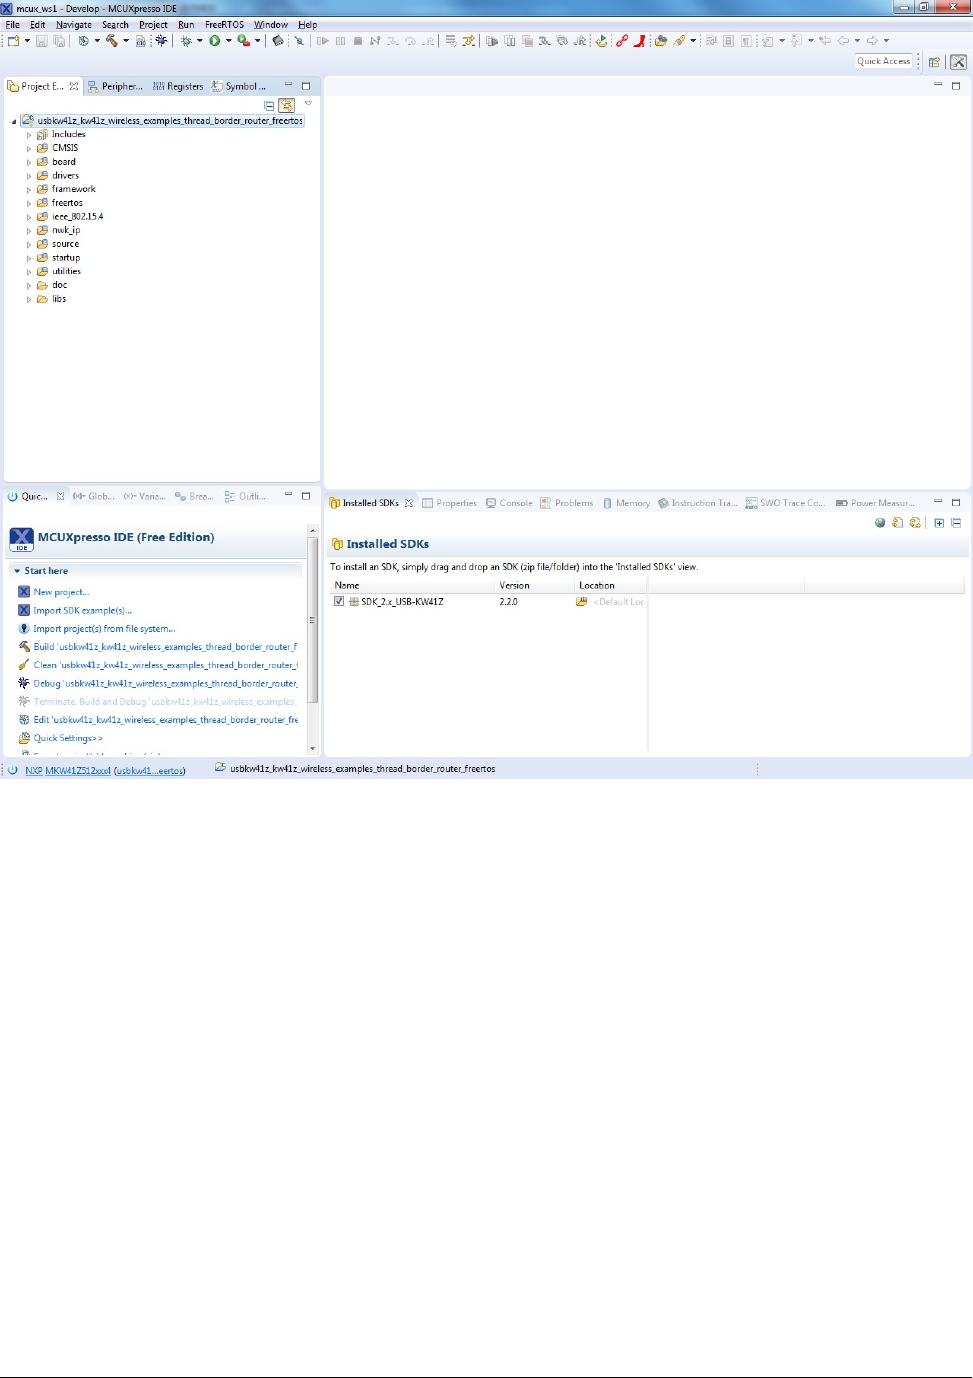Click the Back navigation arrow in toolbar

pos(843,41)
